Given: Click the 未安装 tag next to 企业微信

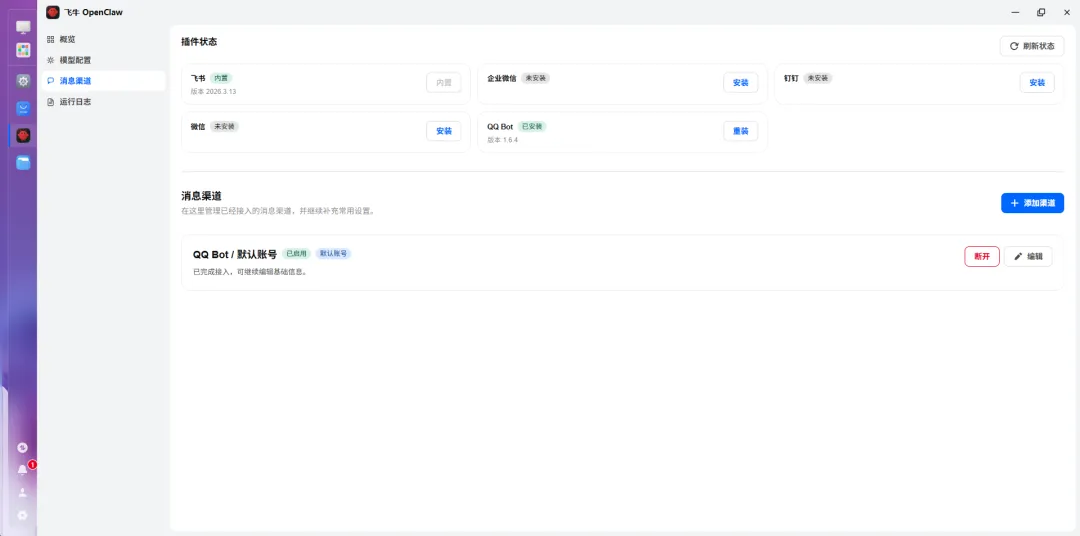Looking at the screenshot, I should pyautogui.click(x=535, y=78).
